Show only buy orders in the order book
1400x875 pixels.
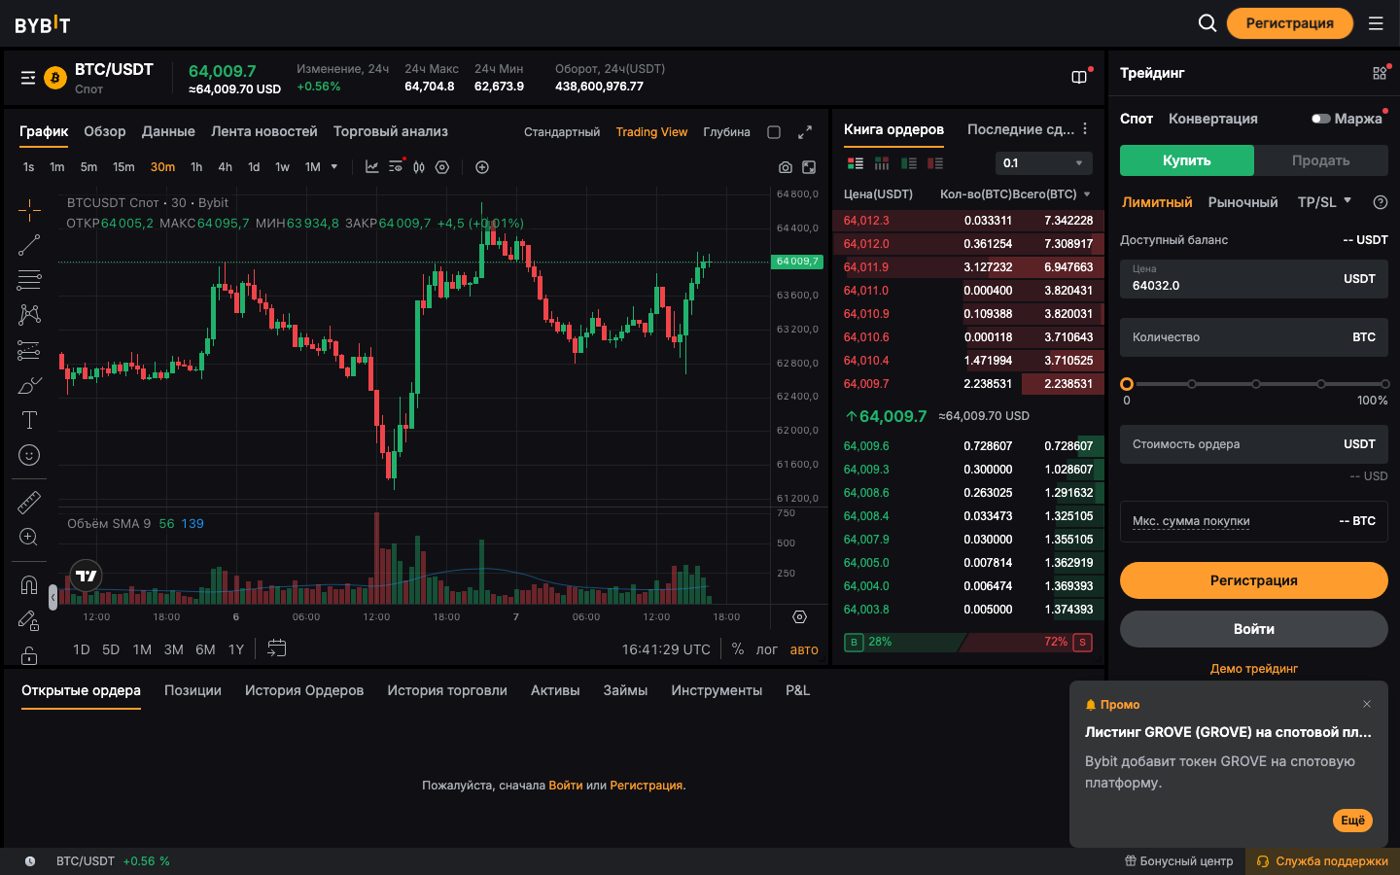(x=909, y=163)
